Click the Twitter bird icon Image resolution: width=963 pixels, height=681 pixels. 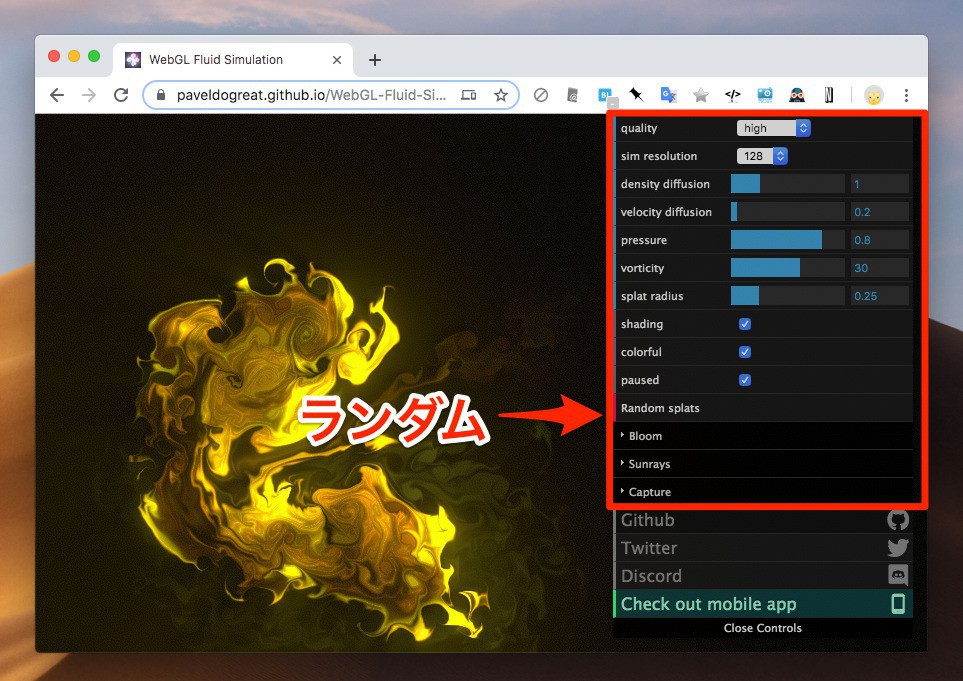click(897, 548)
